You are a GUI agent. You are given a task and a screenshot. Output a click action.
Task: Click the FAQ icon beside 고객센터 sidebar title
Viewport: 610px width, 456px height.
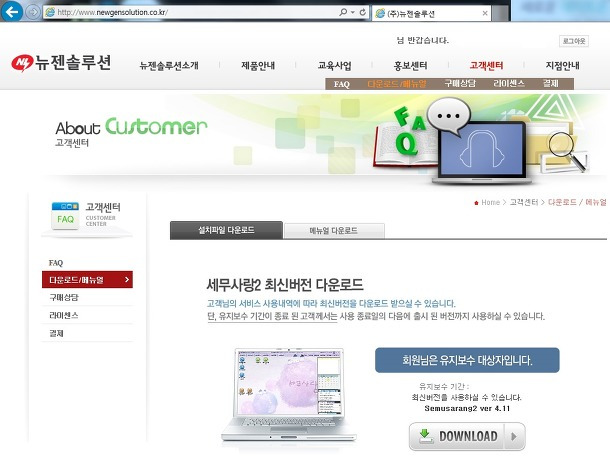coord(65,216)
